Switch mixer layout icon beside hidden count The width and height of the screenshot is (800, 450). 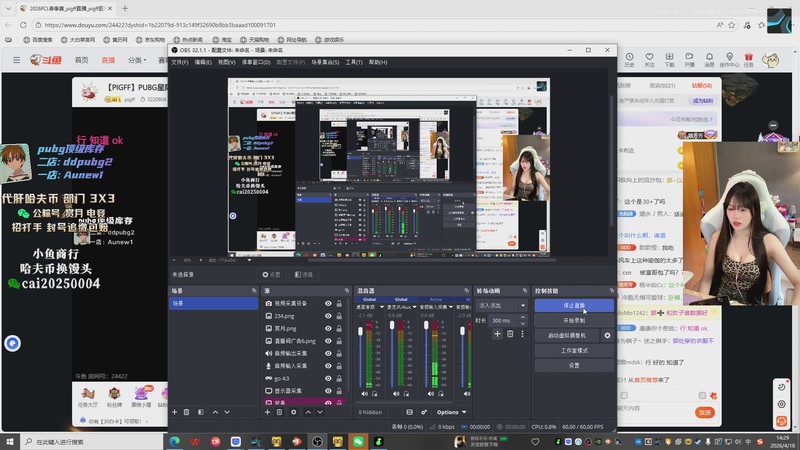point(409,412)
